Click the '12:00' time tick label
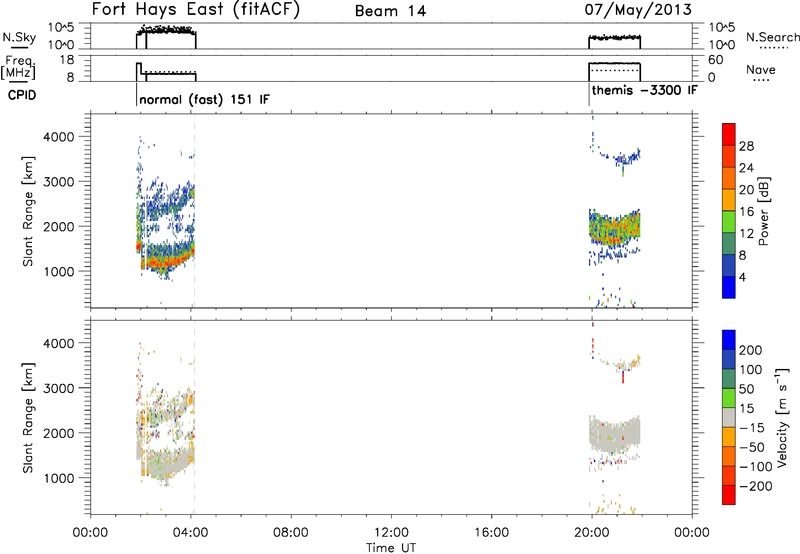 391,533
